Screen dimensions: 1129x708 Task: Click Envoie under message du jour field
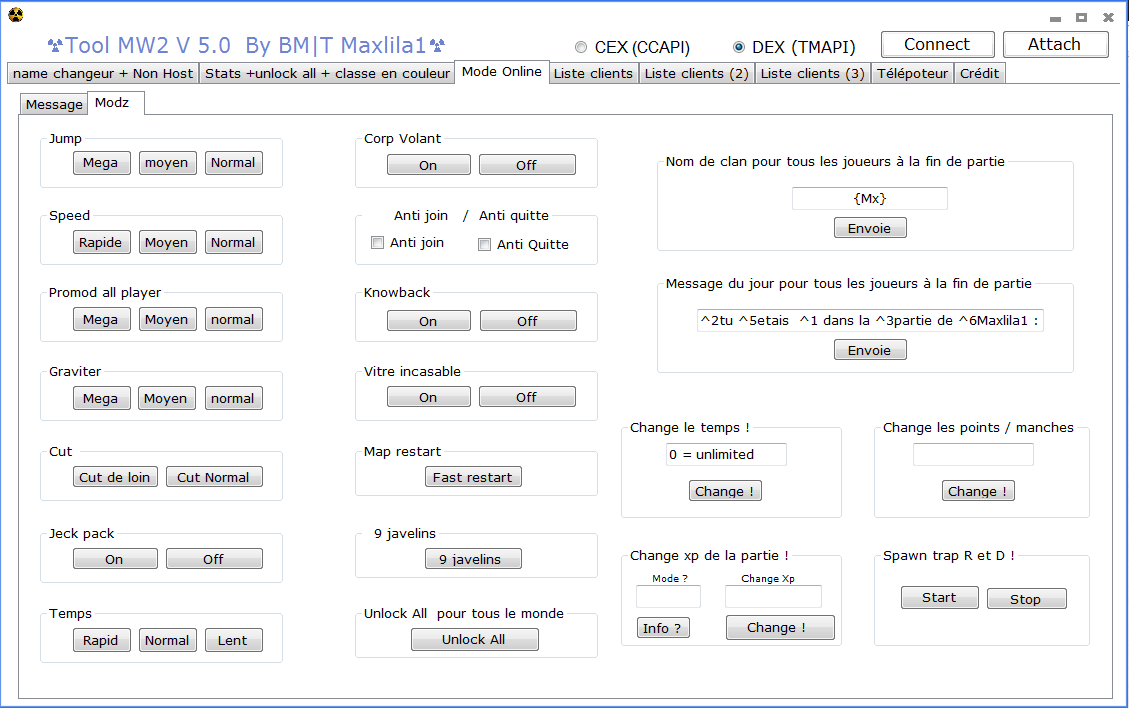(870, 350)
